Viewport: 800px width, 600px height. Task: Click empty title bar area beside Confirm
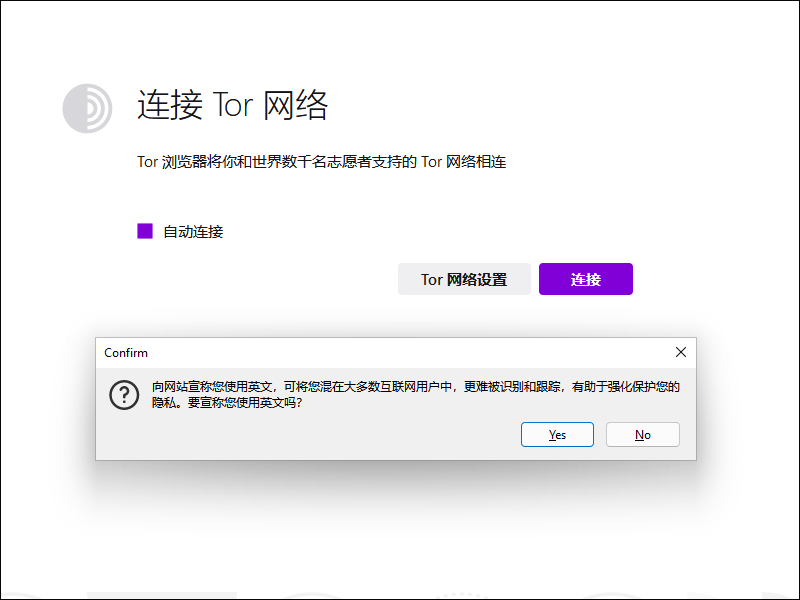[400, 353]
